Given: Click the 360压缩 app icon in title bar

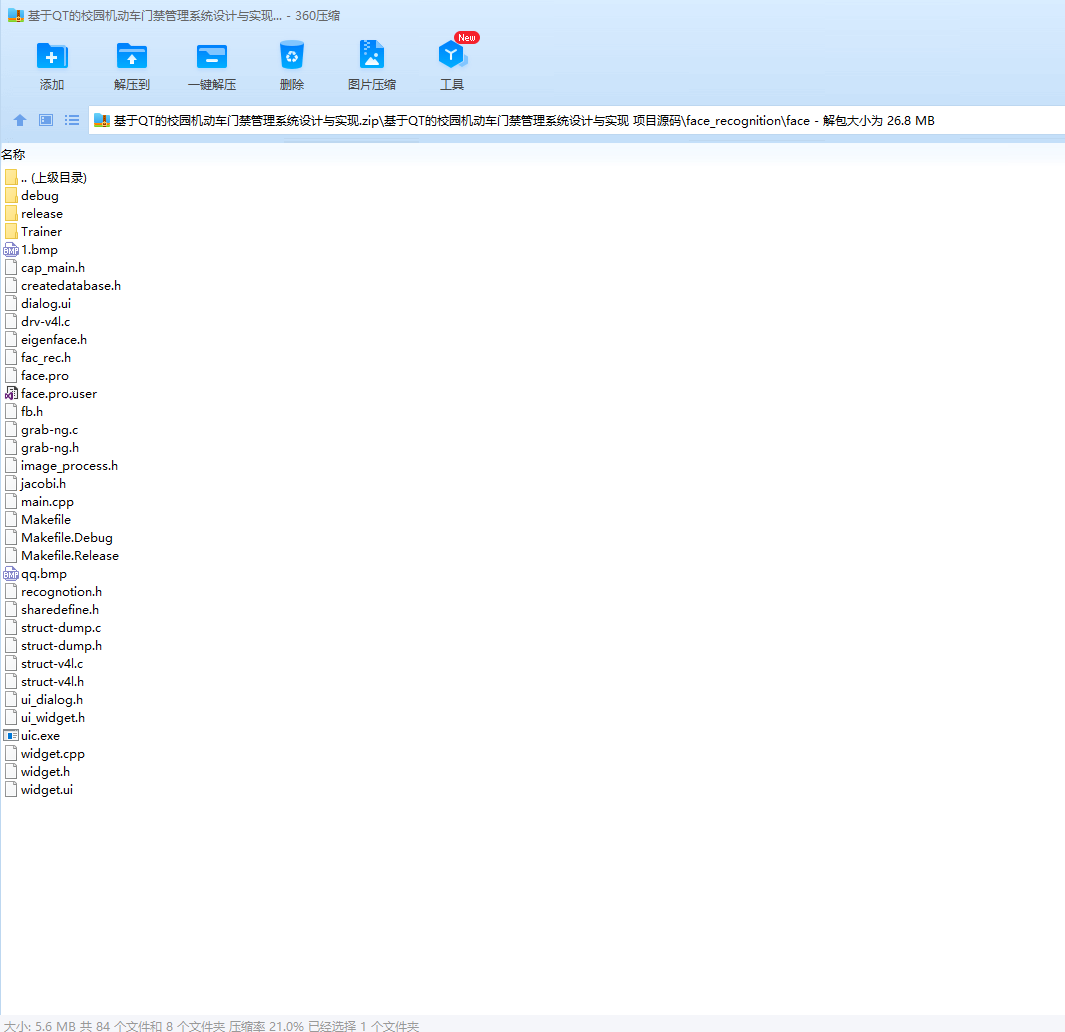Looking at the screenshot, I should (16, 15).
